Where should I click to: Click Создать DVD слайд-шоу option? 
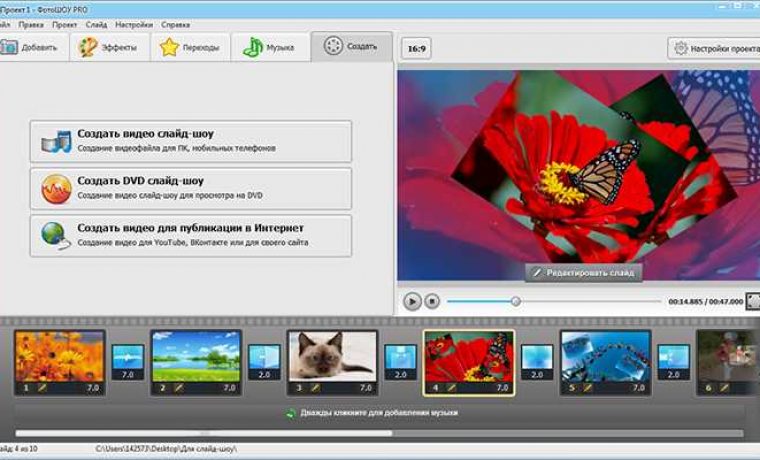click(x=191, y=189)
